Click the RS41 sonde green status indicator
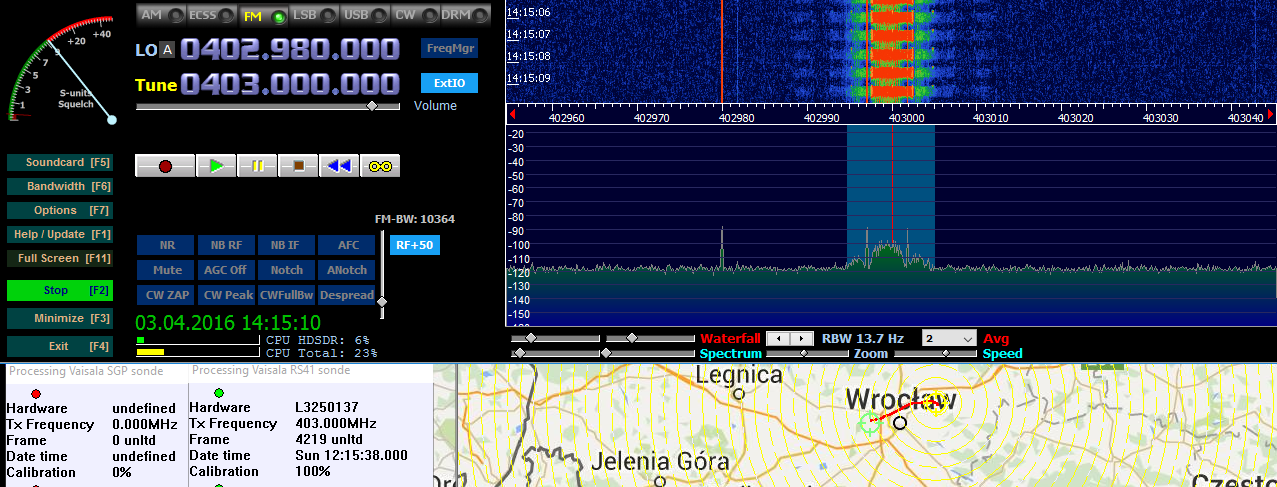Screen dimensions: 1277x487 tap(219, 393)
